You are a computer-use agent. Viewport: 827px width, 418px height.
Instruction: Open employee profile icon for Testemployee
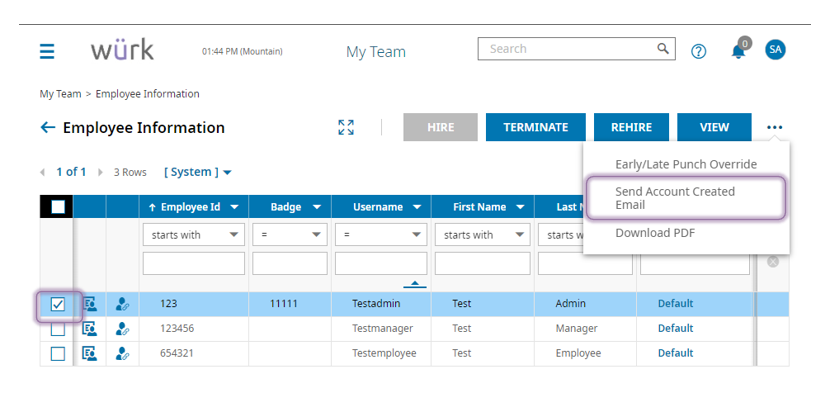click(x=90, y=353)
